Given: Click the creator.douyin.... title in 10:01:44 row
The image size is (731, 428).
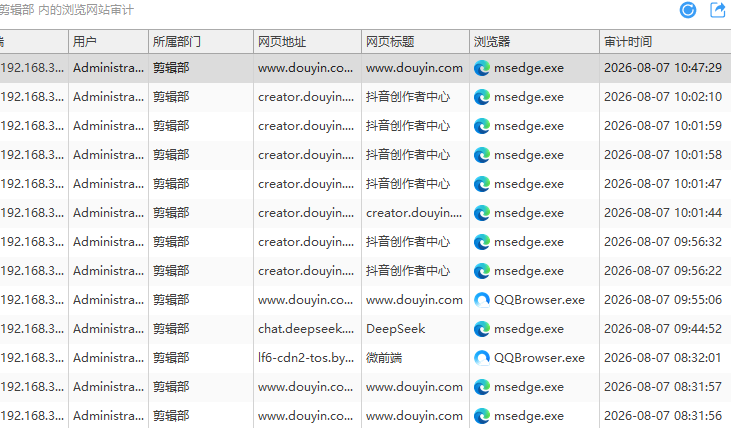Looking at the screenshot, I should 414,213.
